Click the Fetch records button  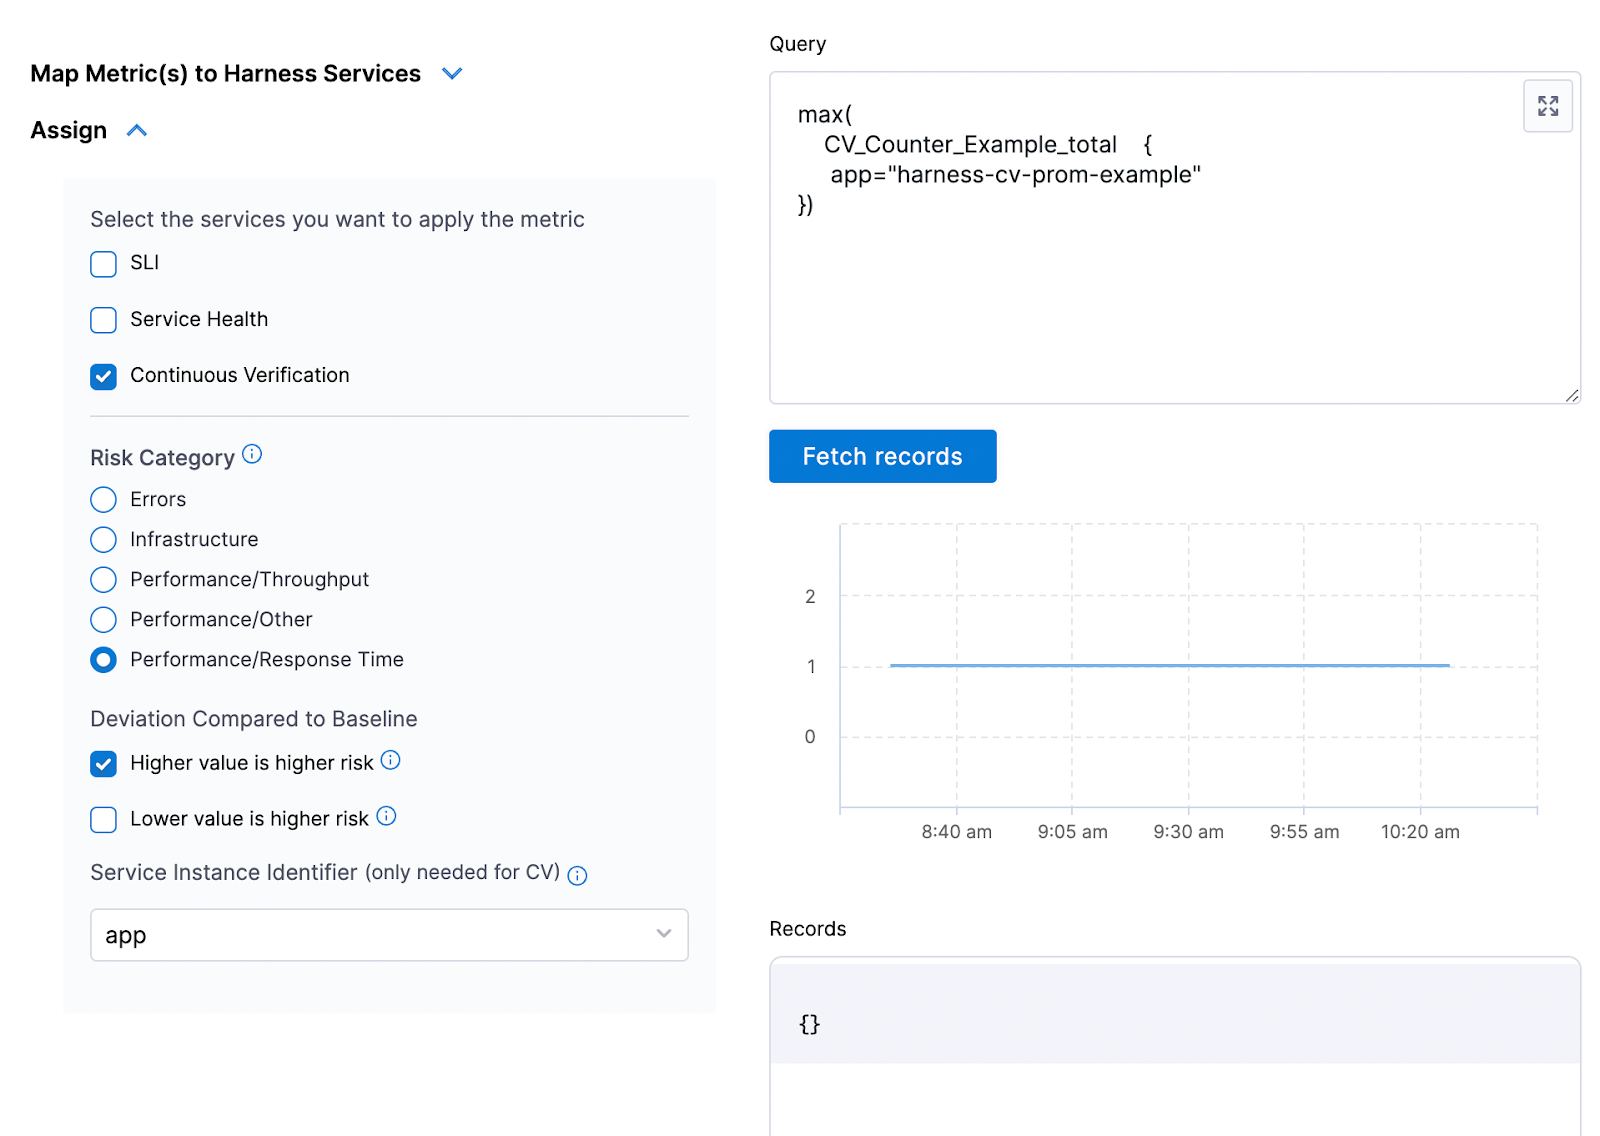pos(882,456)
